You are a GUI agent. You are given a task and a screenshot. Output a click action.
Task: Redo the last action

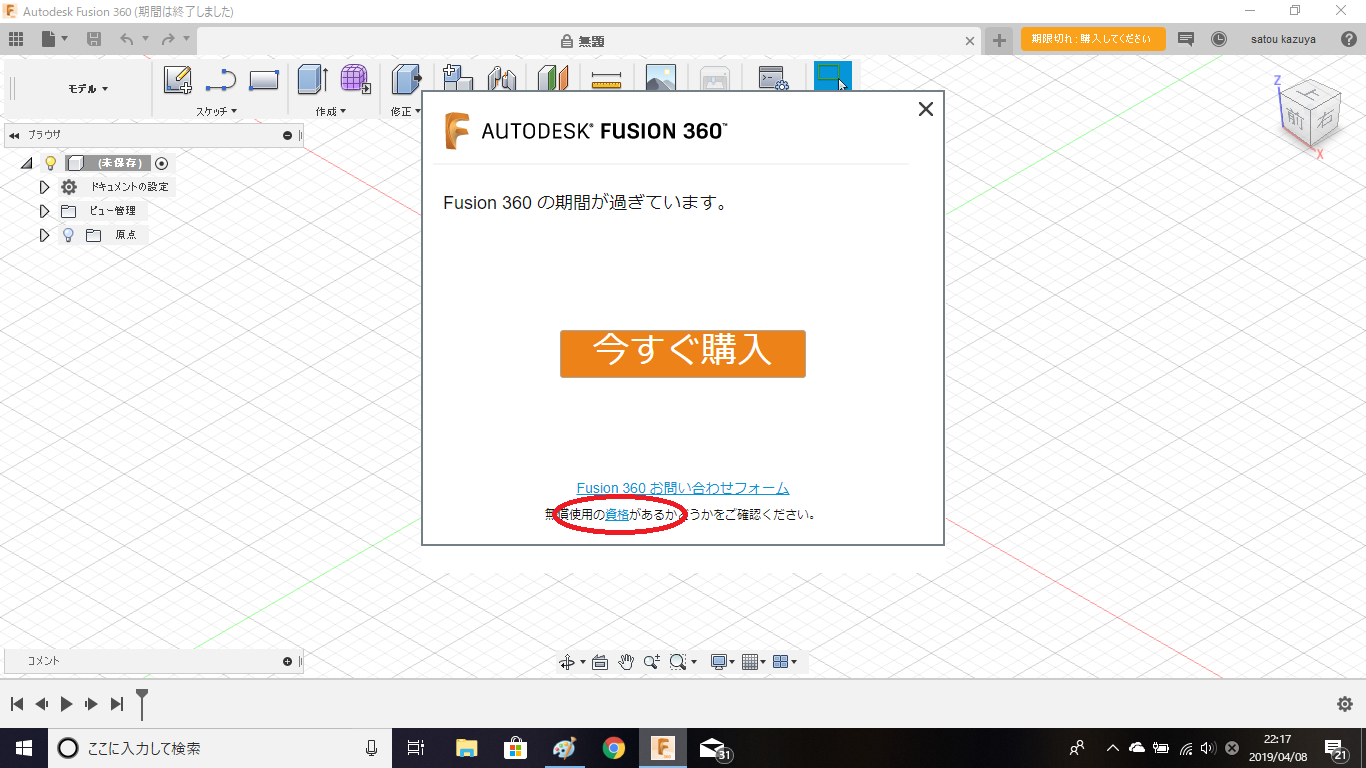[168, 39]
